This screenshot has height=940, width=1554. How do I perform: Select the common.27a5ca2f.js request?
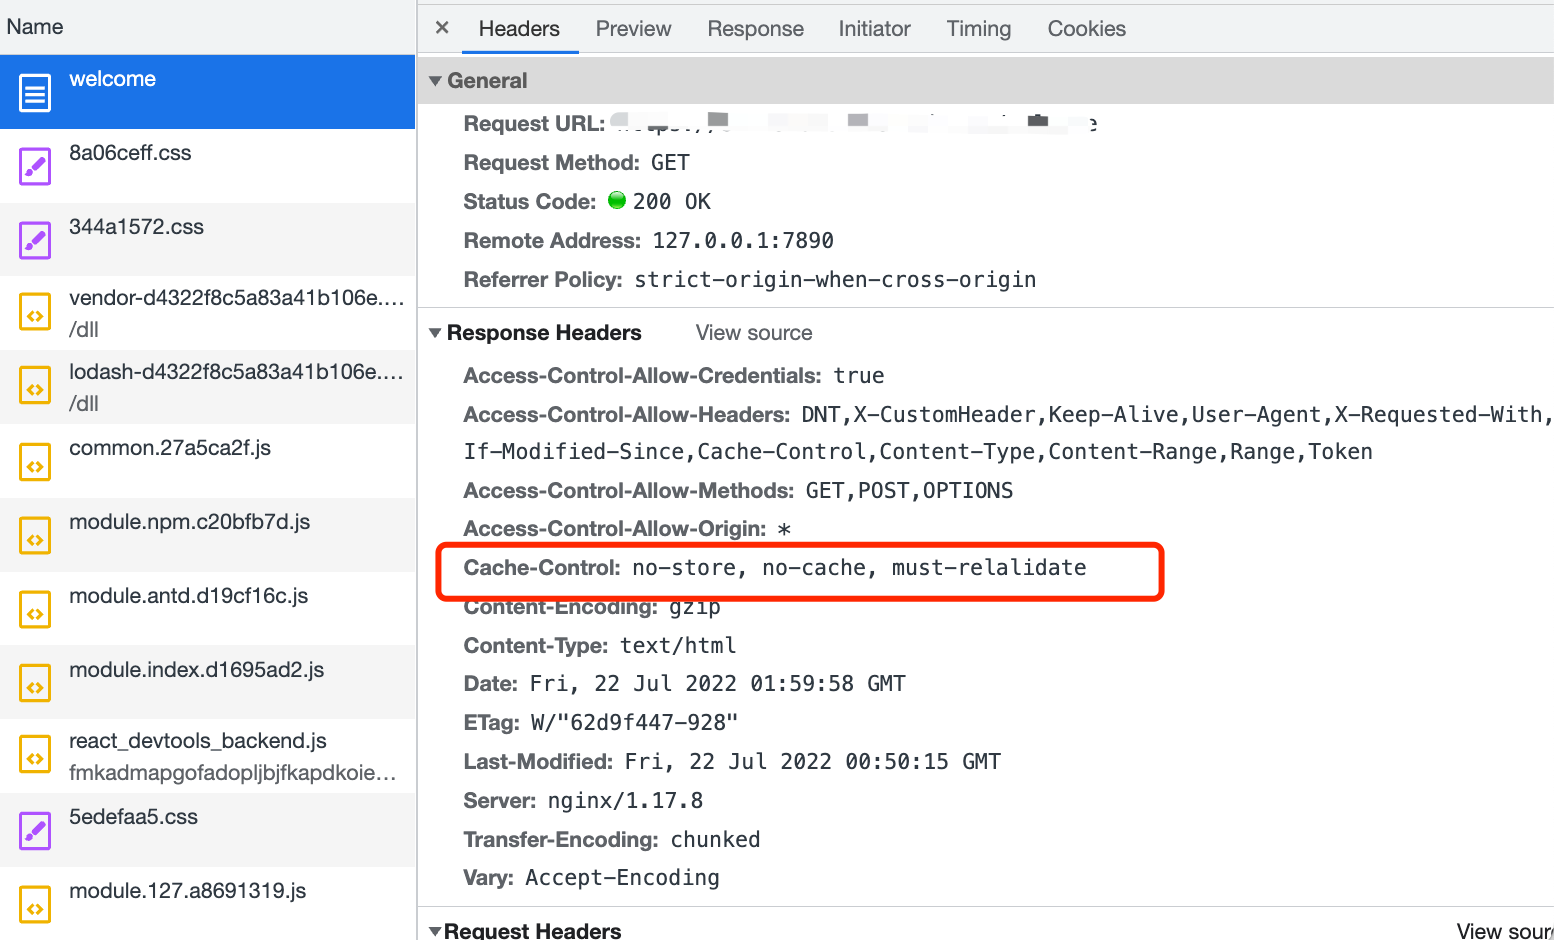pos(208,461)
